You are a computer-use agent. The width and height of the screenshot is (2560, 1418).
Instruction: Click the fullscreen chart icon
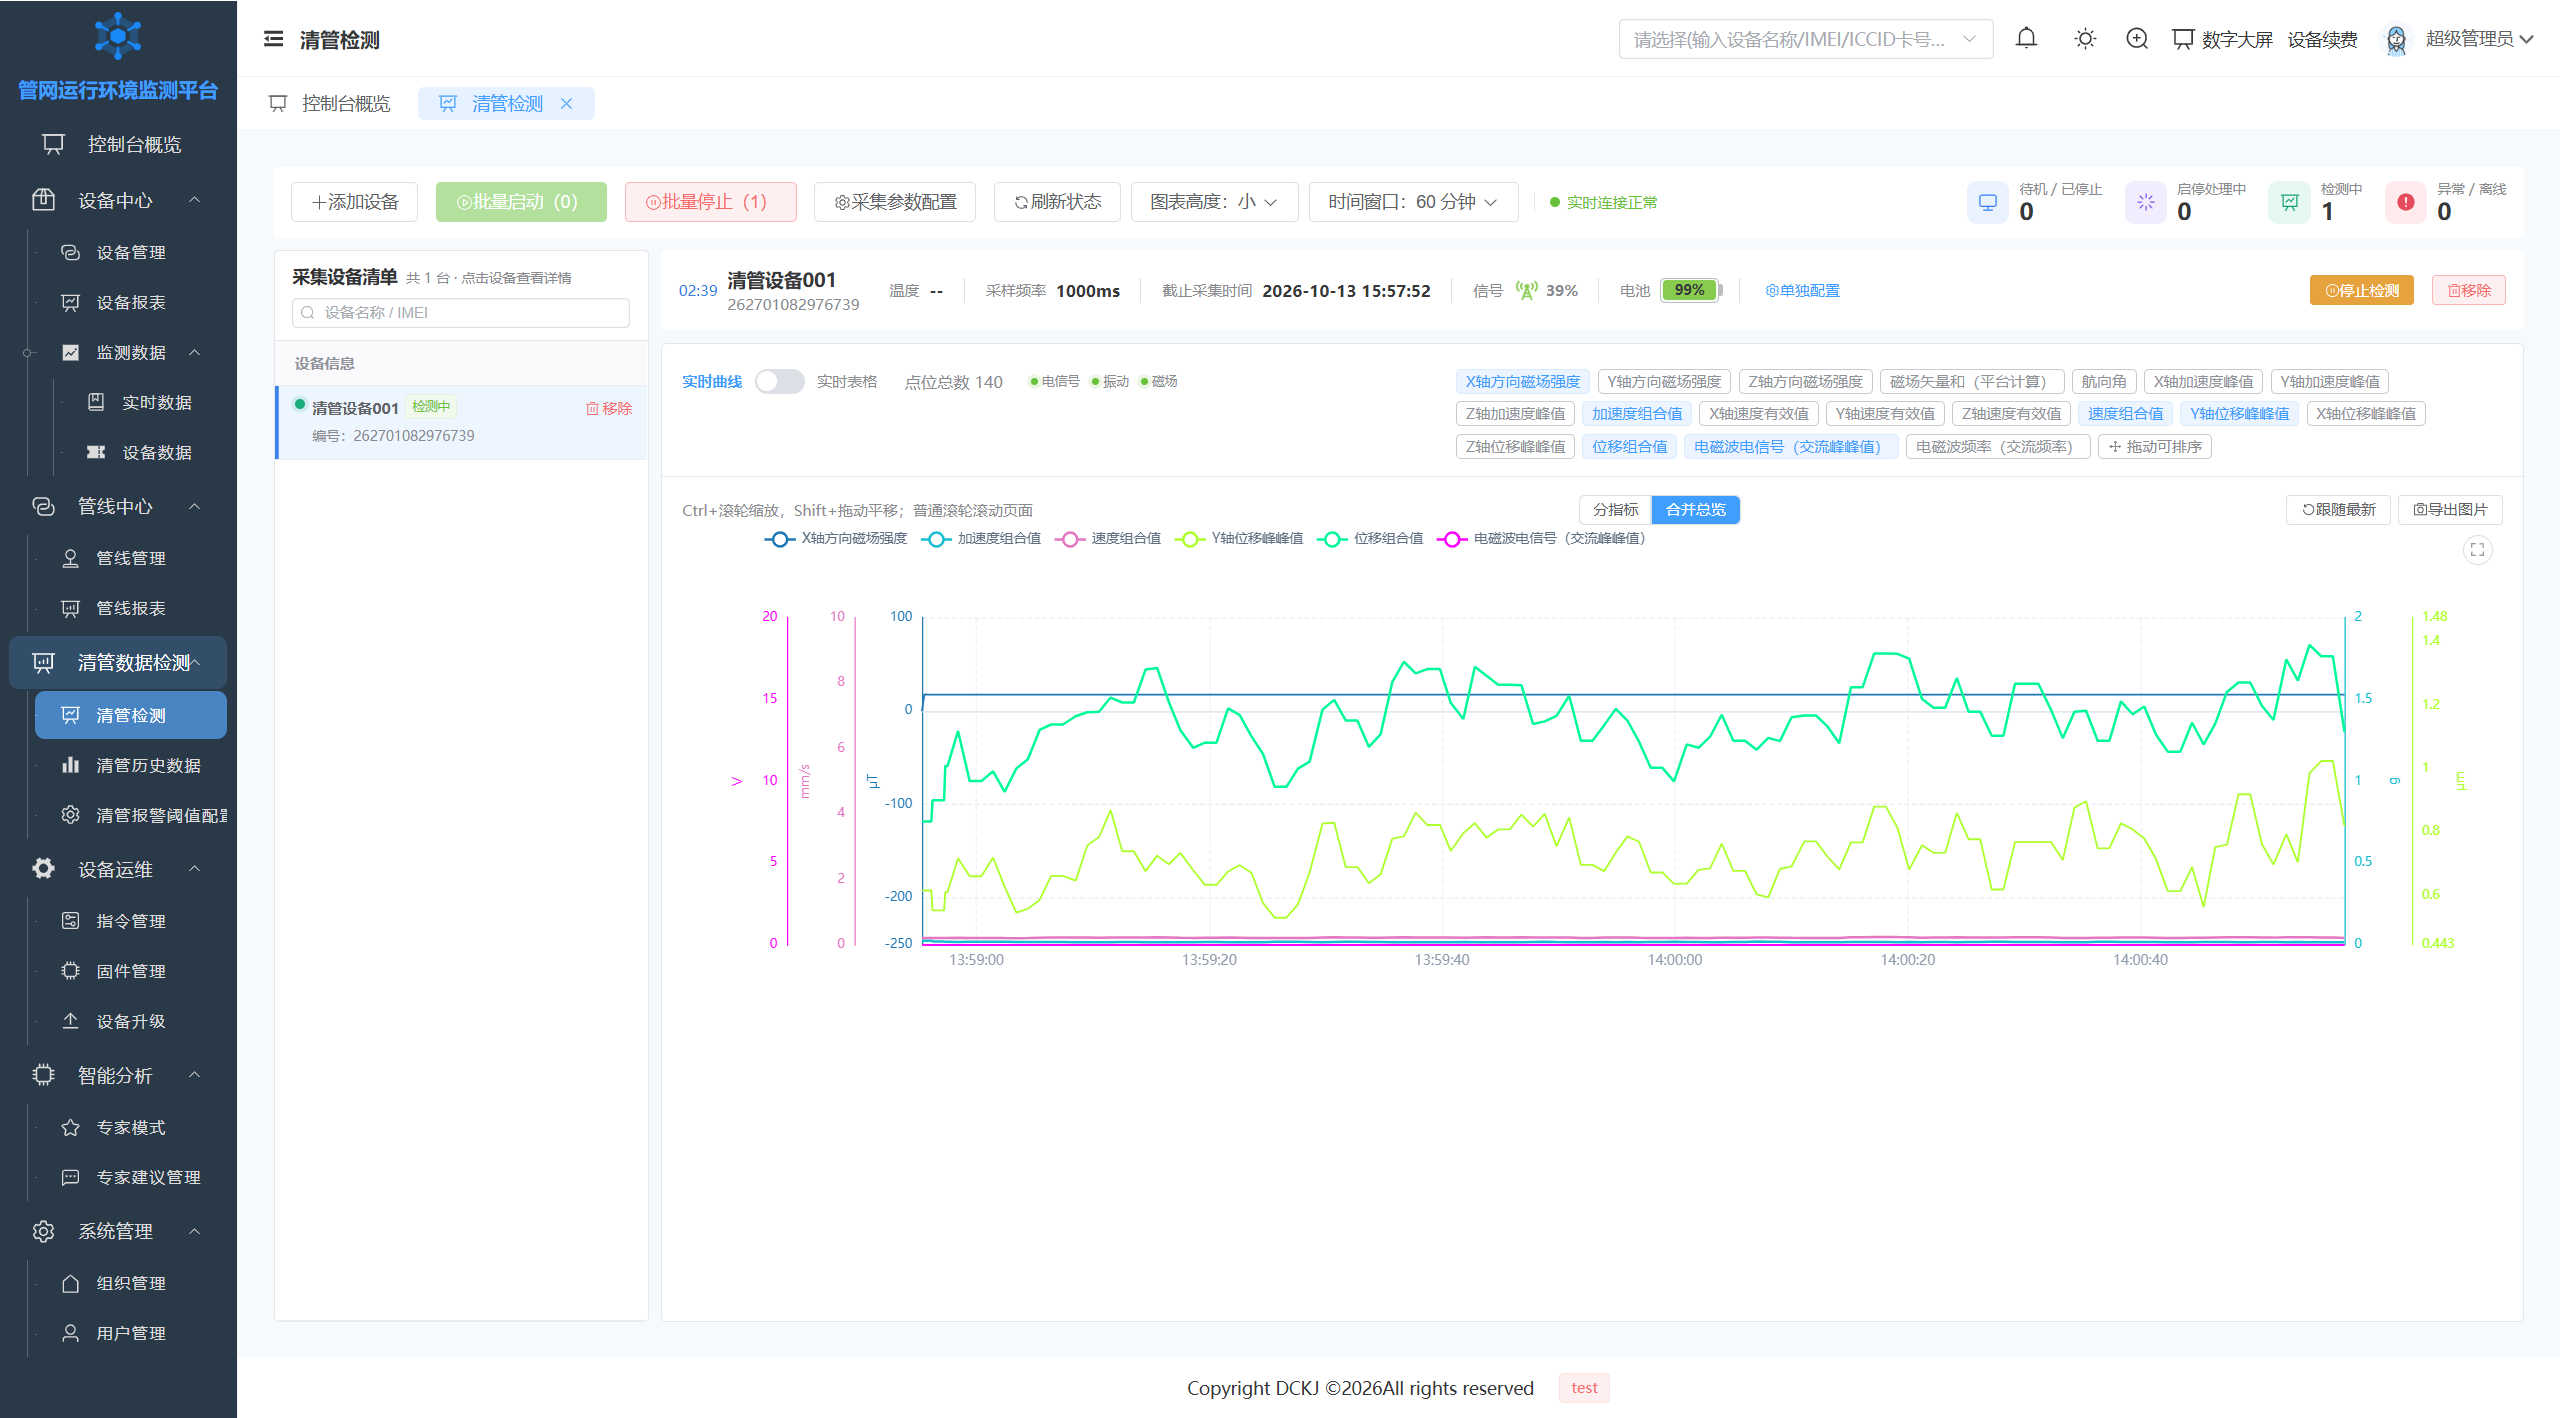point(2477,550)
